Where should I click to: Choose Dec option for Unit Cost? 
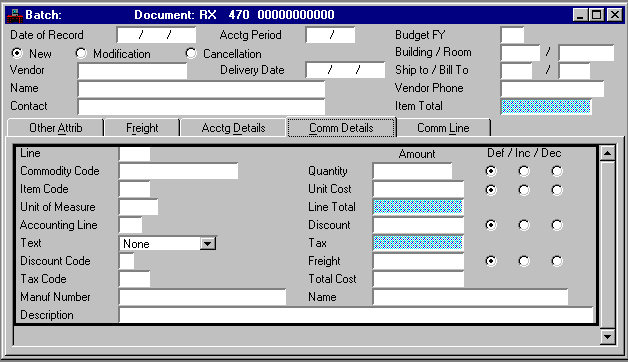pyautogui.click(x=557, y=189)
